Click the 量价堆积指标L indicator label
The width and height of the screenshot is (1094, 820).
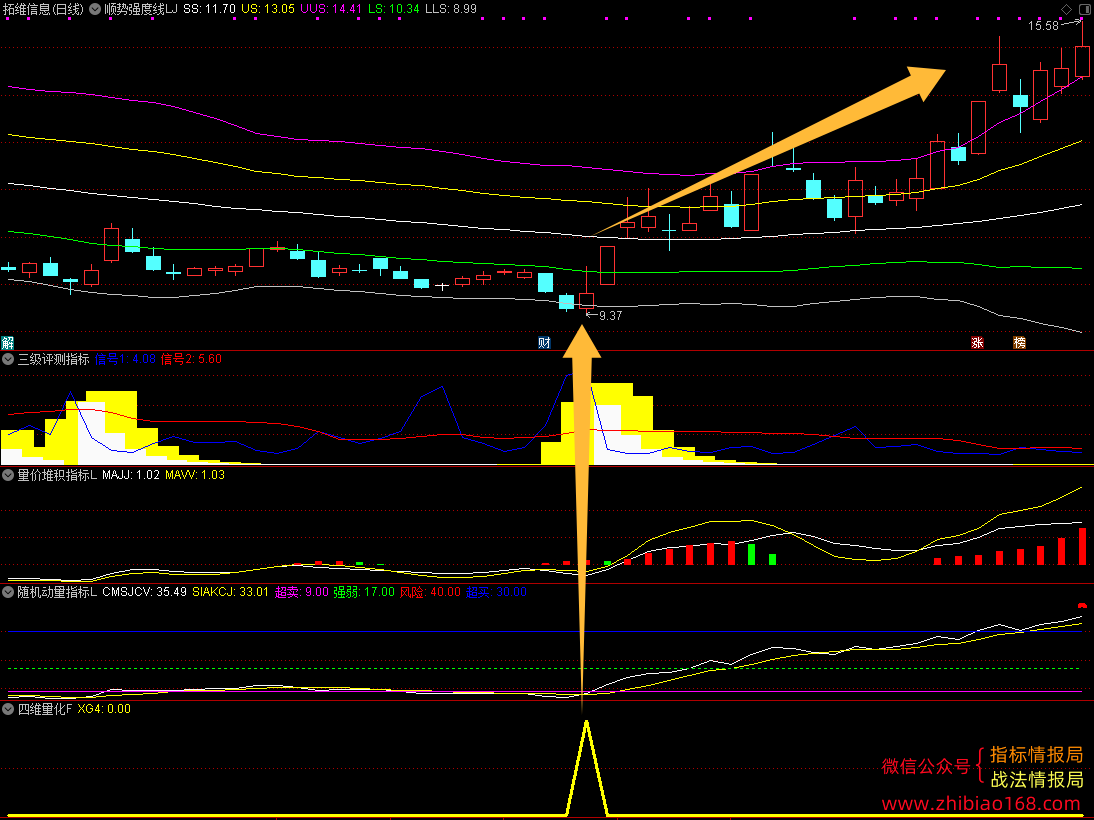click(57, 475)
